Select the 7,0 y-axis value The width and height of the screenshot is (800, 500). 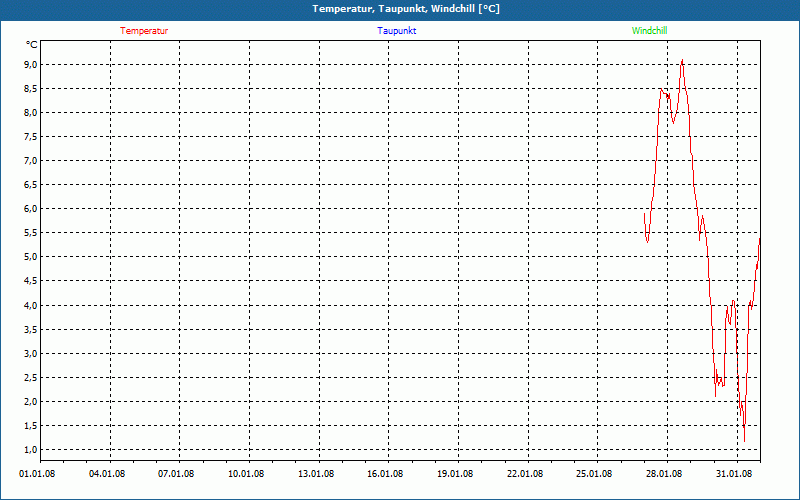click(31, 160)
